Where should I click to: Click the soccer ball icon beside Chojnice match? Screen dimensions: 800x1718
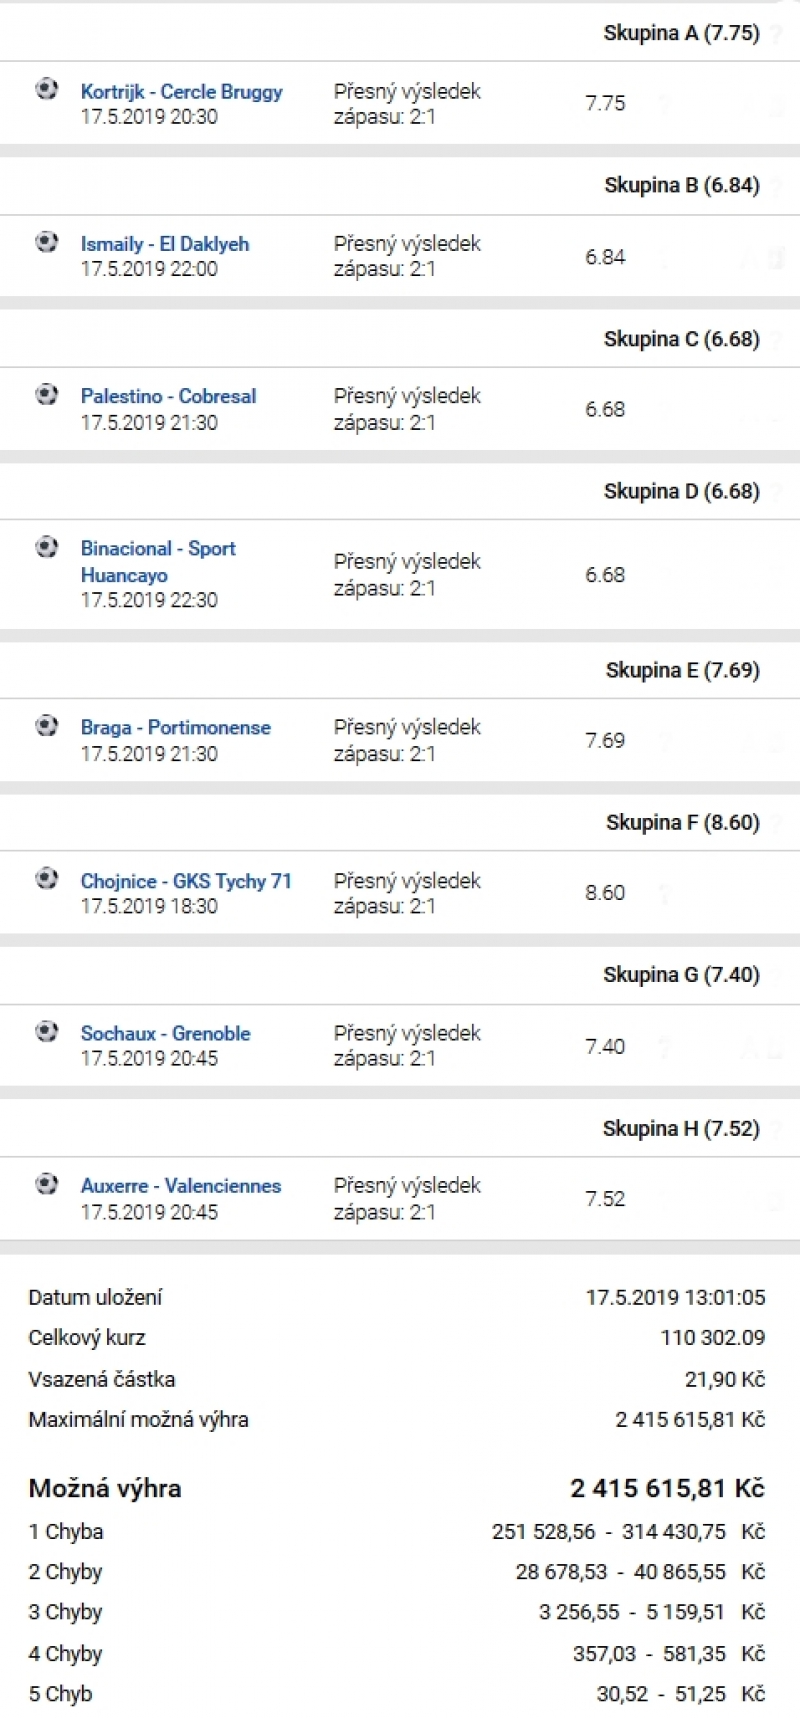[47, 878]
